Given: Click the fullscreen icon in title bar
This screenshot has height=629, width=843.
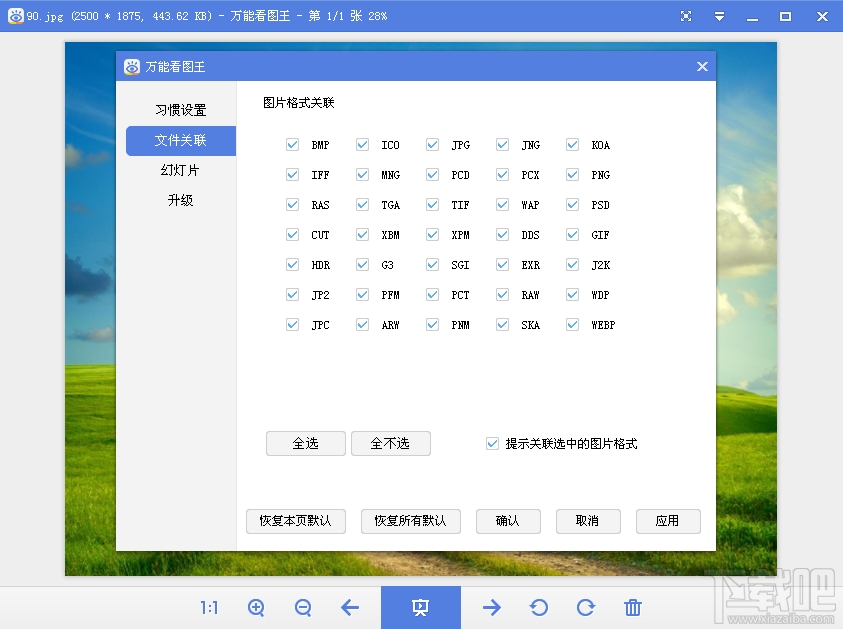Looking at the screenshot, I should point(686,16).
